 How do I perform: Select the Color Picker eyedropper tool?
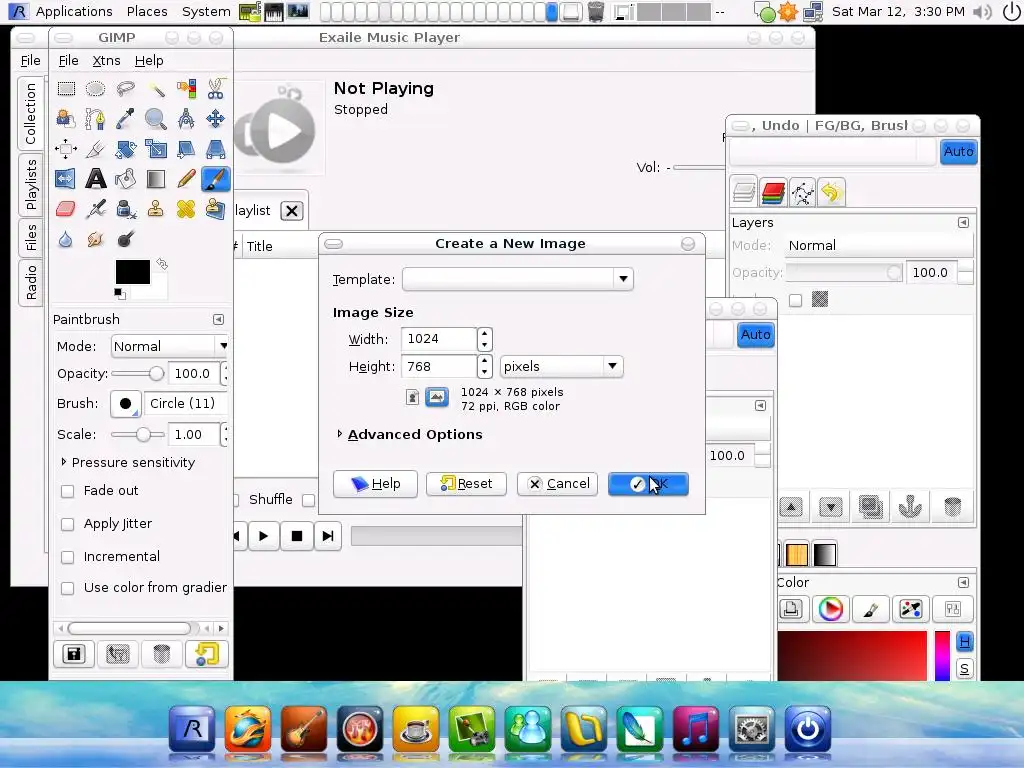125,119
